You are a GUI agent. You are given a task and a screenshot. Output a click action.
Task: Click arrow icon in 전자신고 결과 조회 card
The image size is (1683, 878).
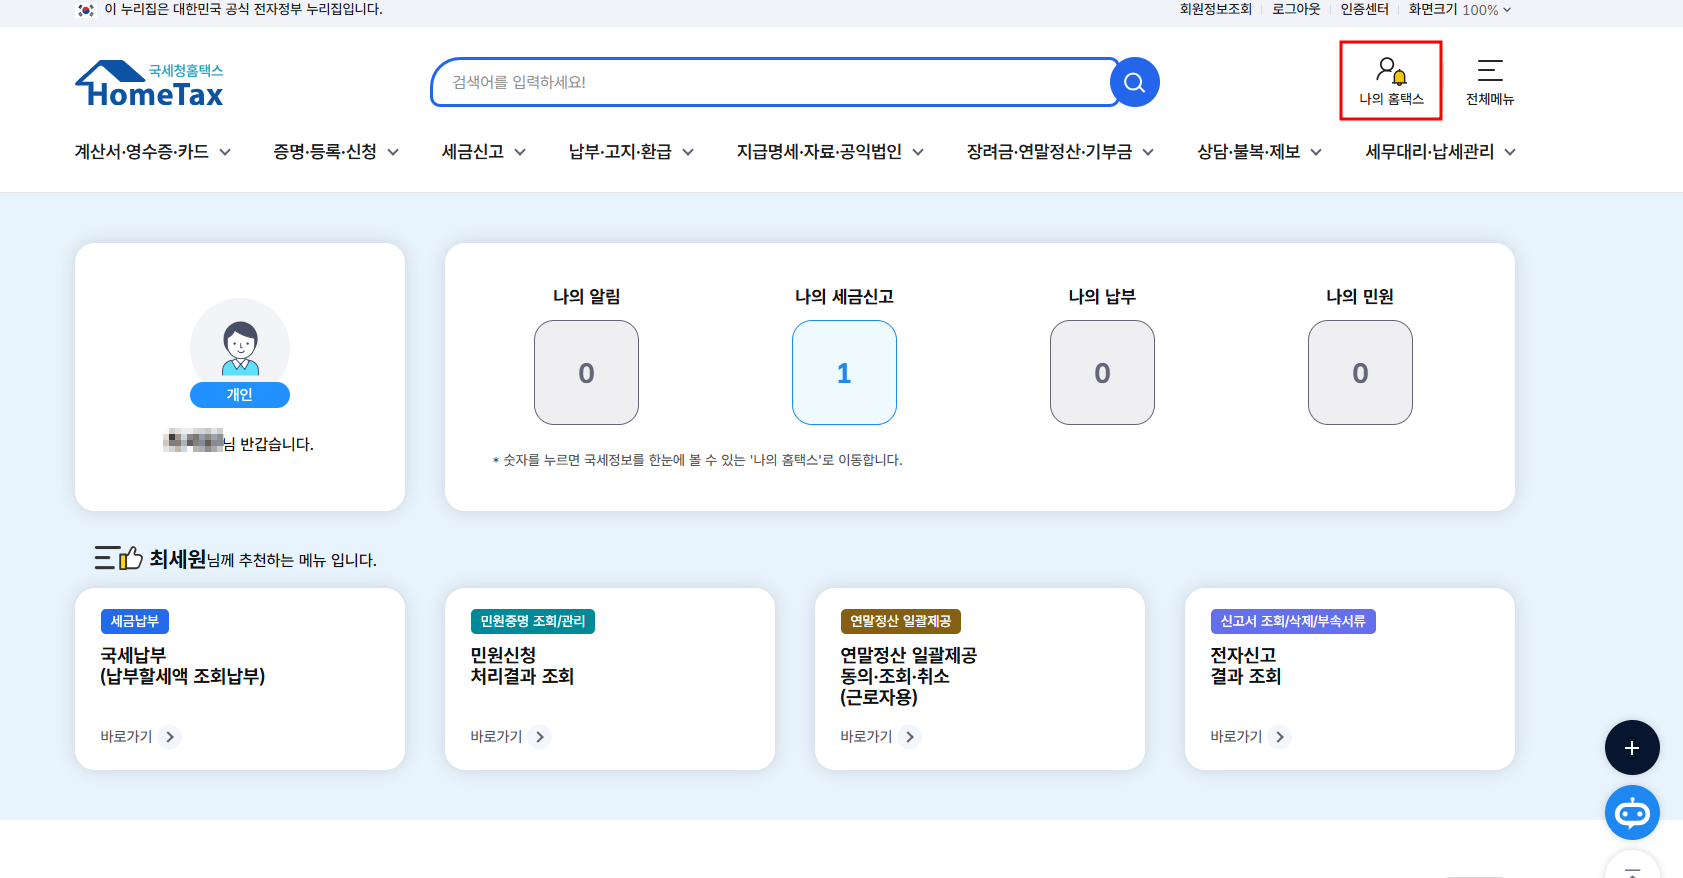coord(1280,737)
